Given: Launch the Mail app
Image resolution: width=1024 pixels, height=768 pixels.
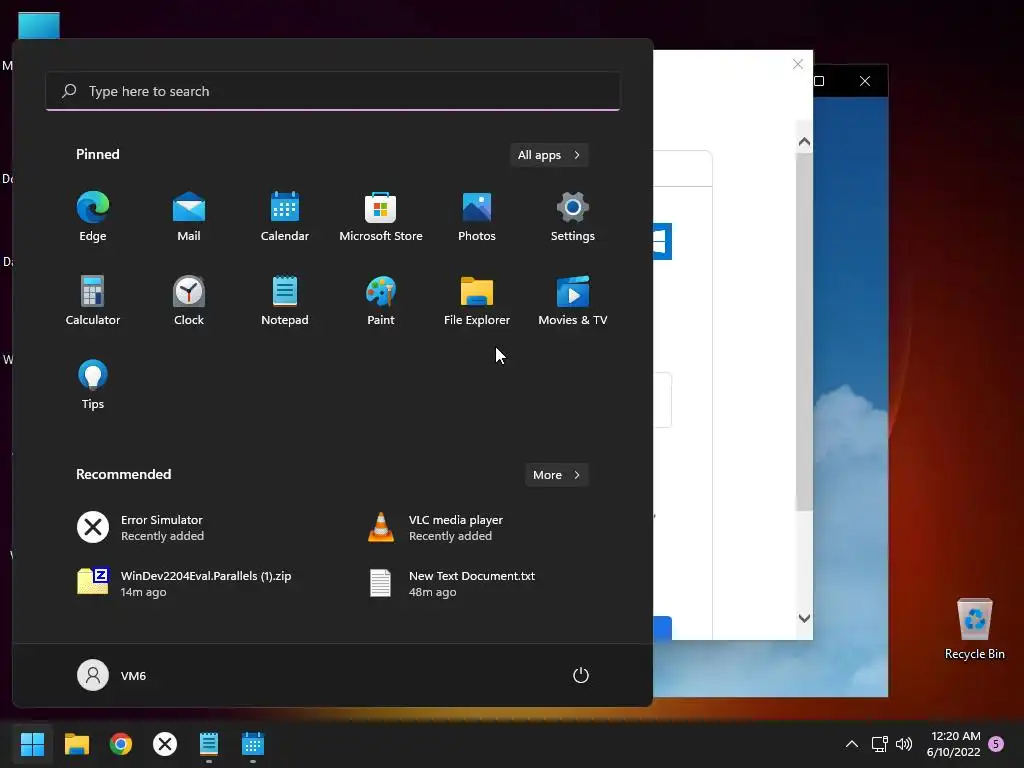Looking at the screenshot, I should (189, 217).
